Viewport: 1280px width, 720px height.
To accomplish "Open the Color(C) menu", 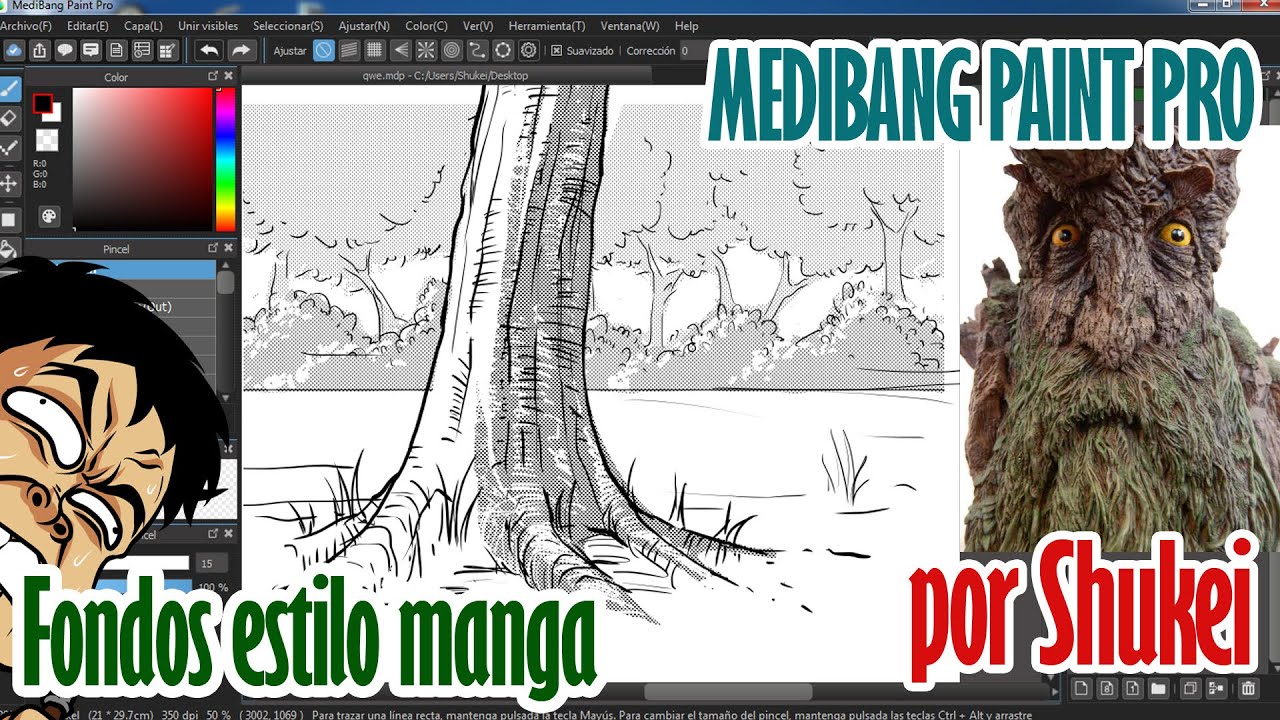I will pos(427,26).
